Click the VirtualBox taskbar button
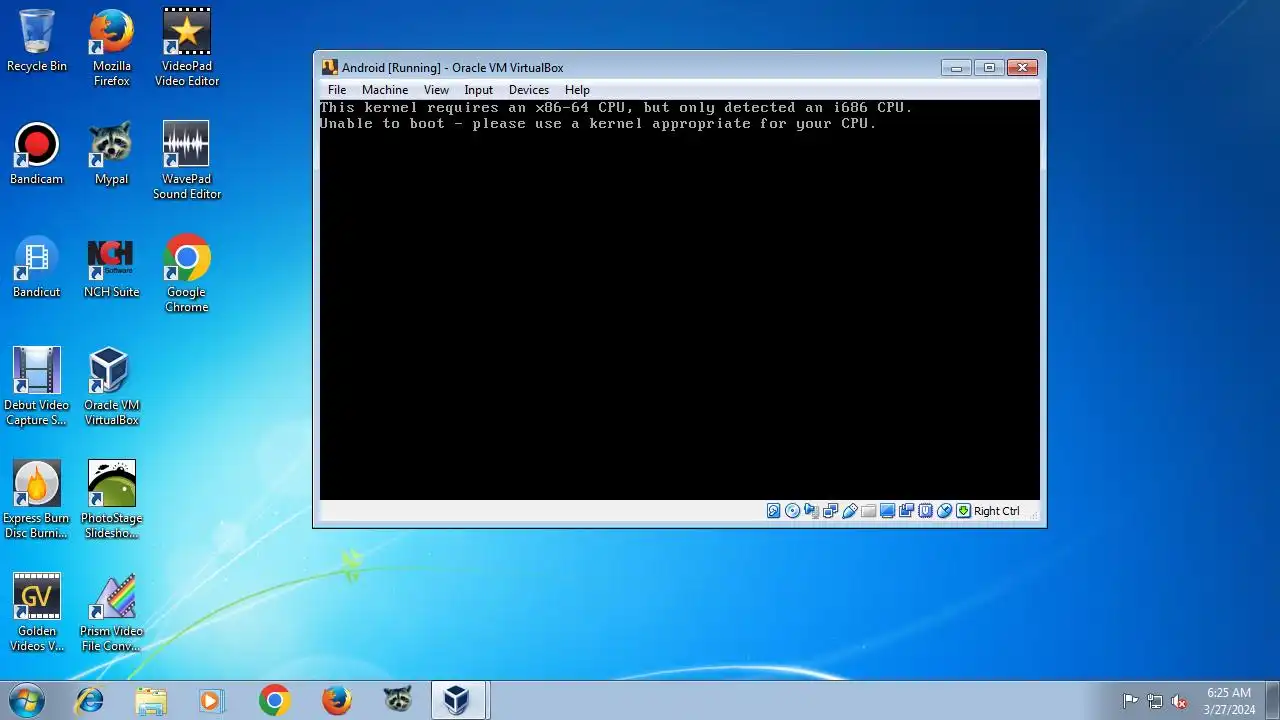This screenshot has width=1280, height=720. (x=458, y=701)
